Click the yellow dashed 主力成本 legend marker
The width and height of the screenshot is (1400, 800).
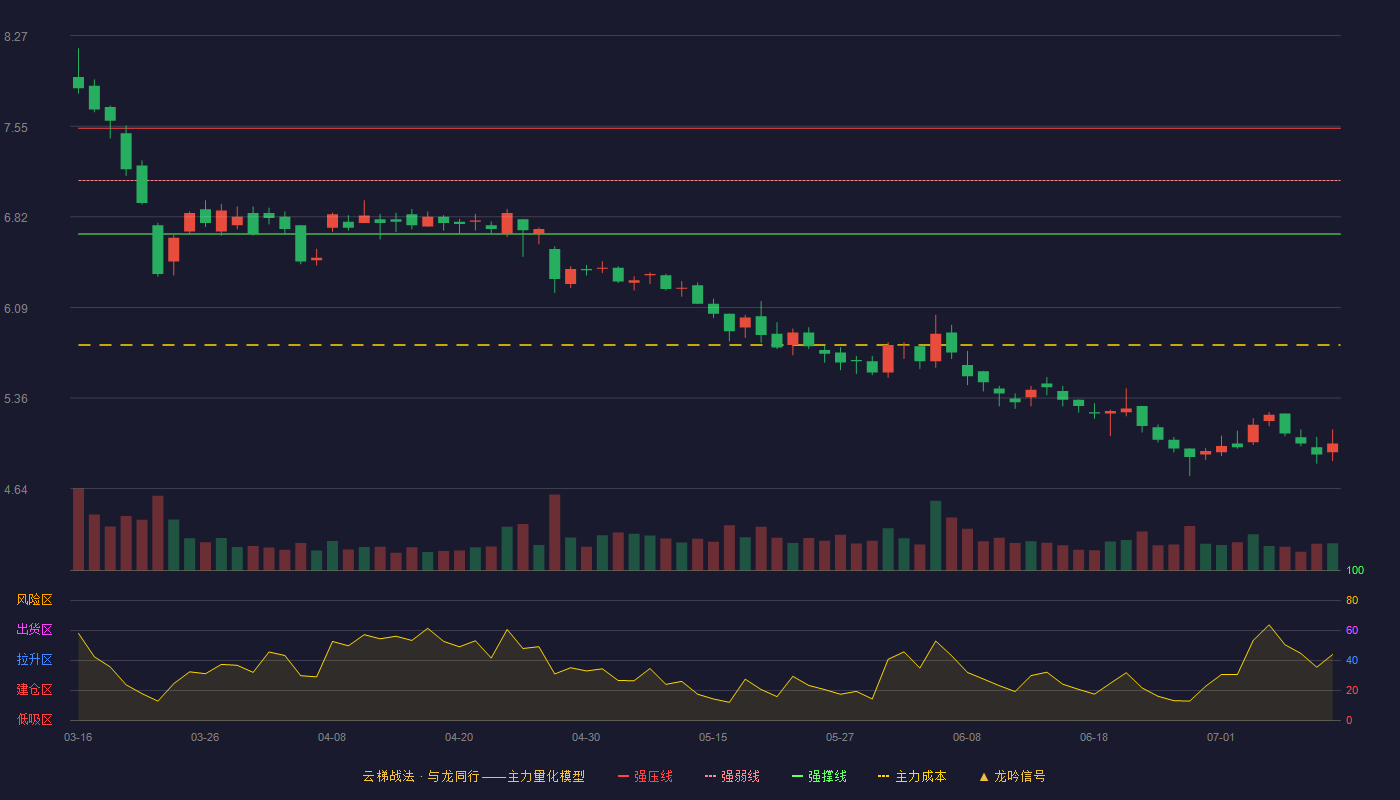pos(883,776)
